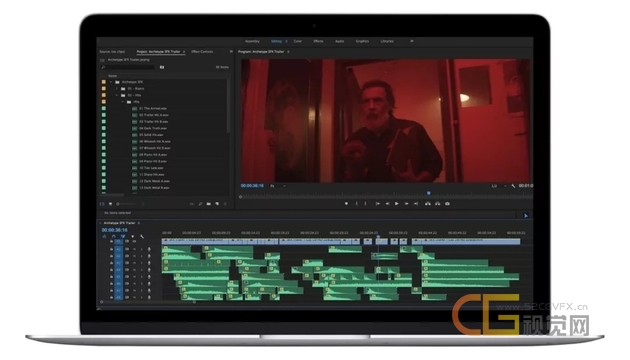The image size is (630, 360).
Task: Click the Export Frame camera icon
Action: 447,204
